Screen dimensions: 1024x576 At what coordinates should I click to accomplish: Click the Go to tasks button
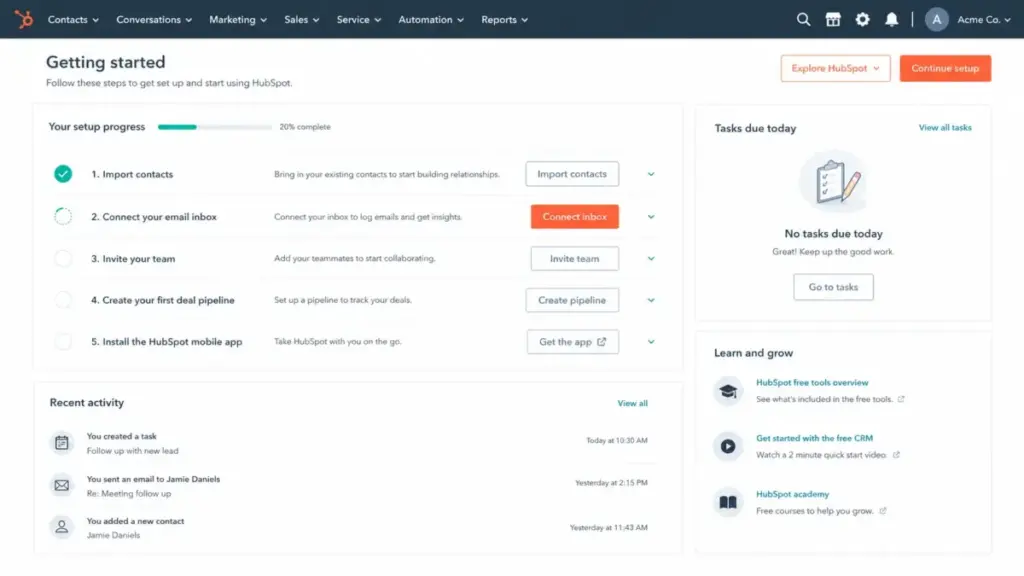[833, 287]
